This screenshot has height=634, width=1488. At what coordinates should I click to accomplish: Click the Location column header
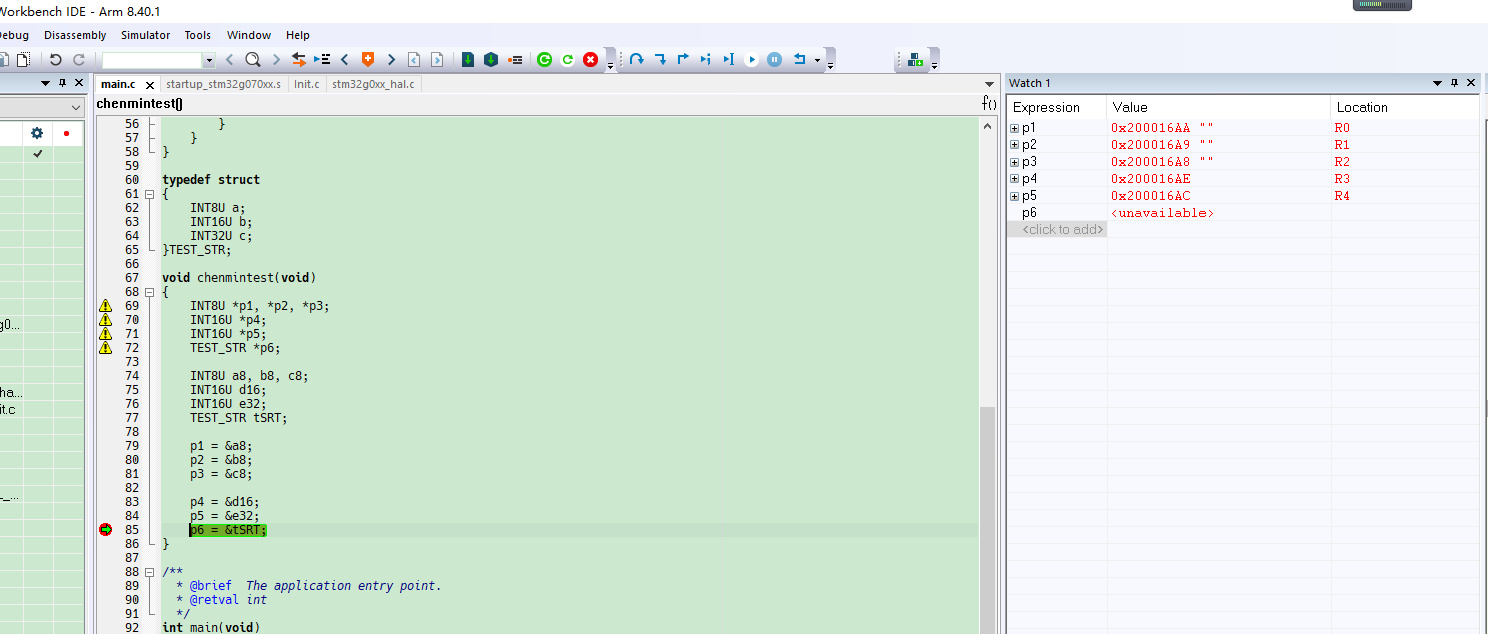tap(1404, 107)
